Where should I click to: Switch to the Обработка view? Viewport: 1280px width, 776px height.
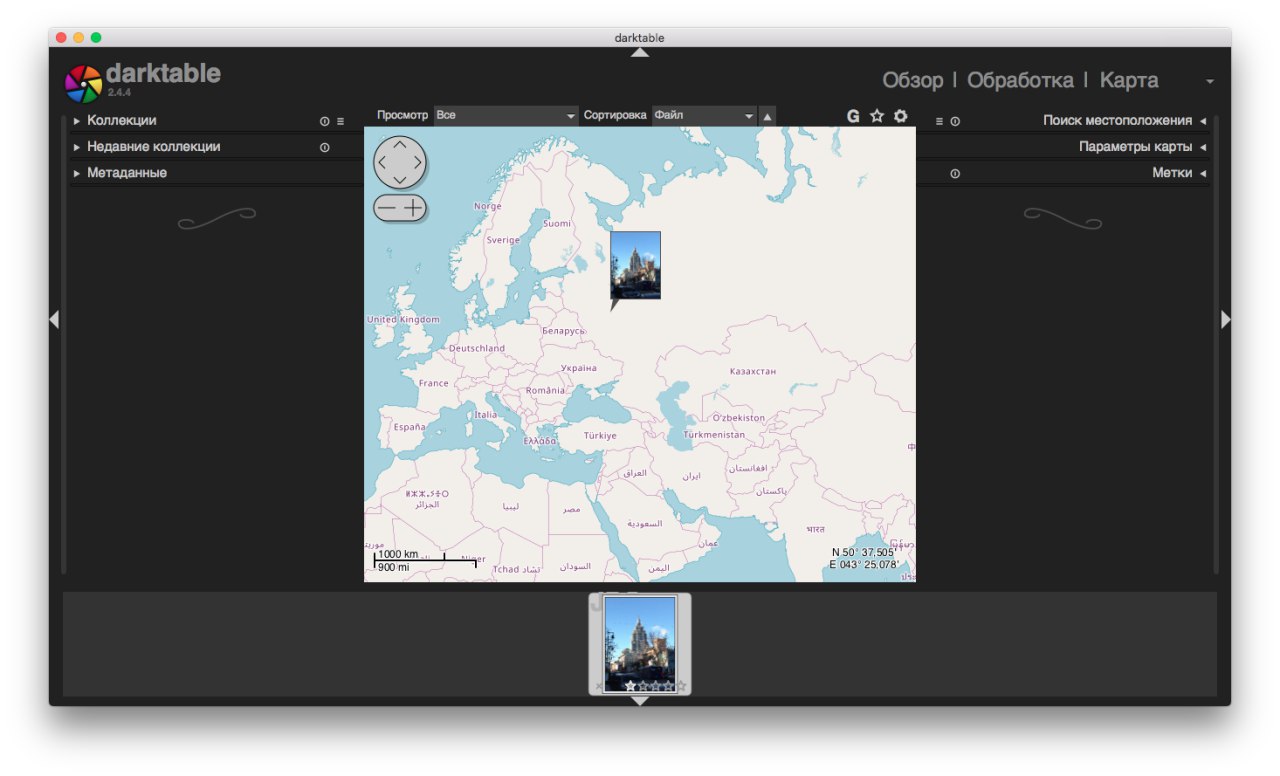[x=1020, y=80]
